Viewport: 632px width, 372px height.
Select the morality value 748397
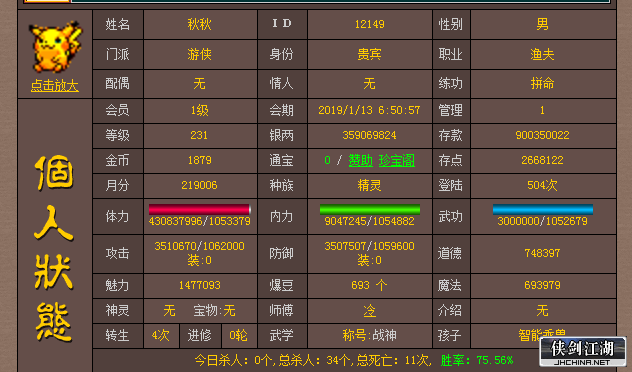[x=543, y=253]
